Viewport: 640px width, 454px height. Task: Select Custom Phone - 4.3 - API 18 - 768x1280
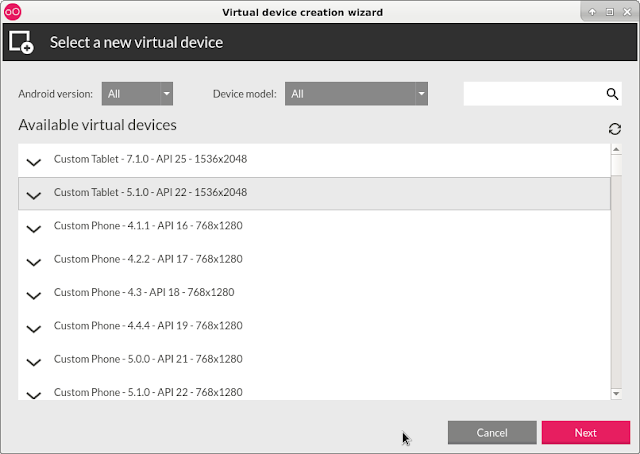314,293
